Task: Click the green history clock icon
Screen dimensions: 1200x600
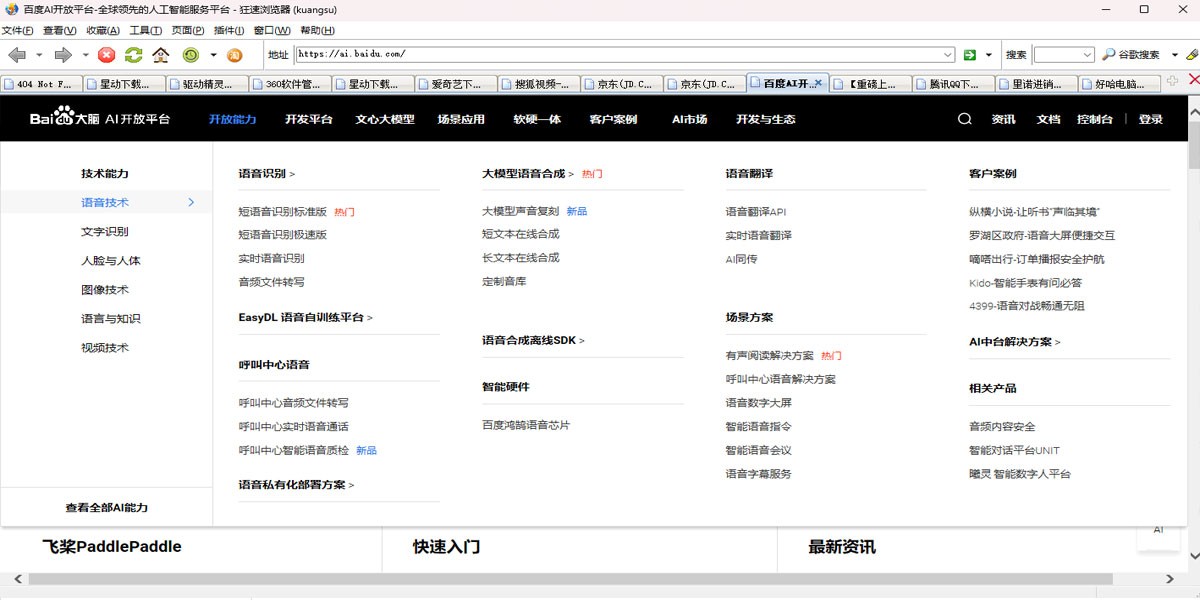Action: click(x=191, y=55)
